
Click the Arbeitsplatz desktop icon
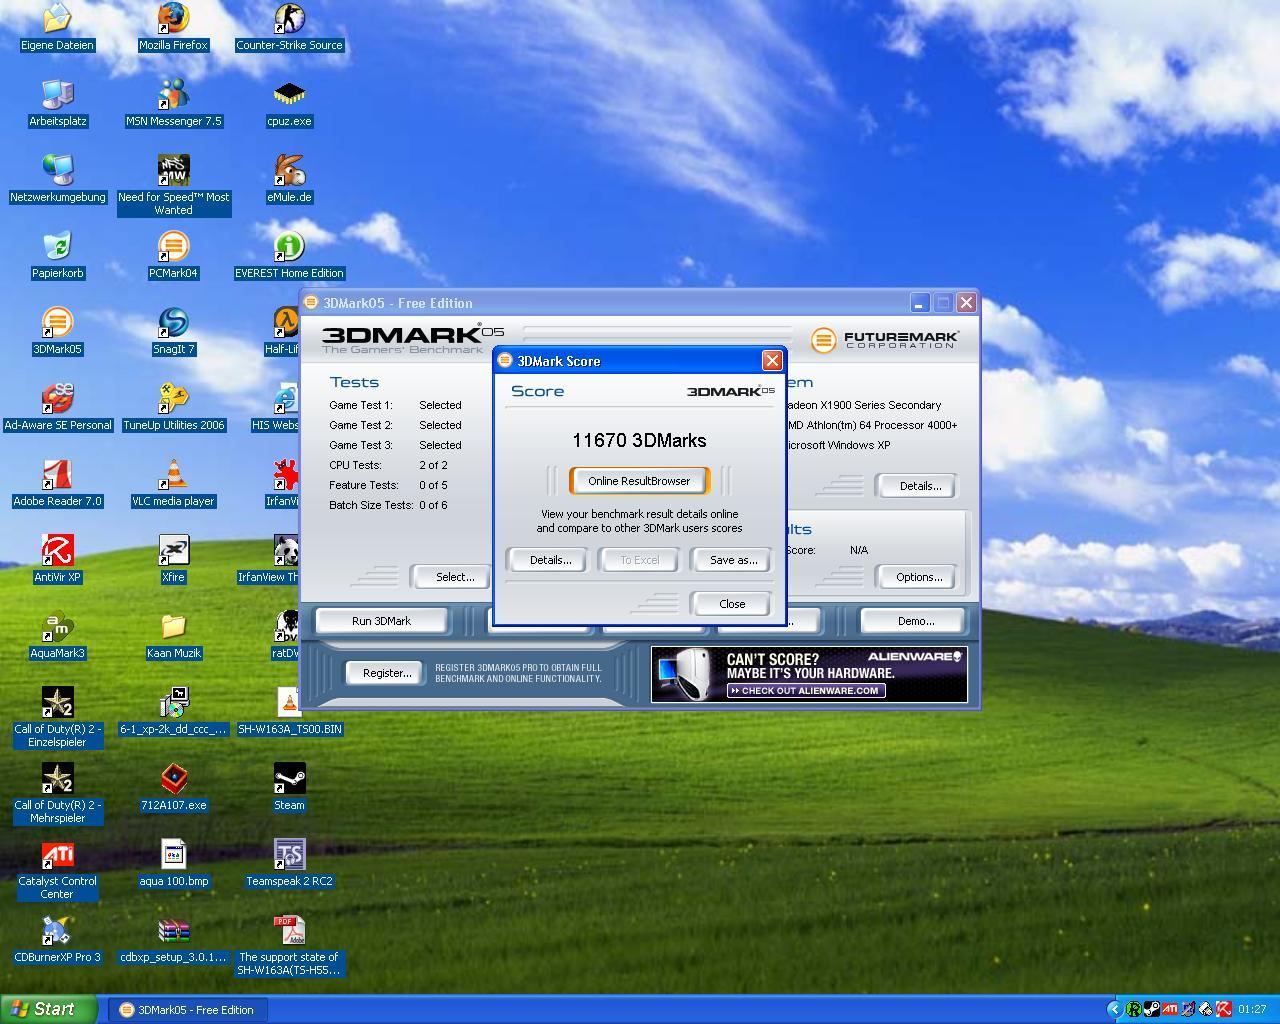click(x=57, y=94)
